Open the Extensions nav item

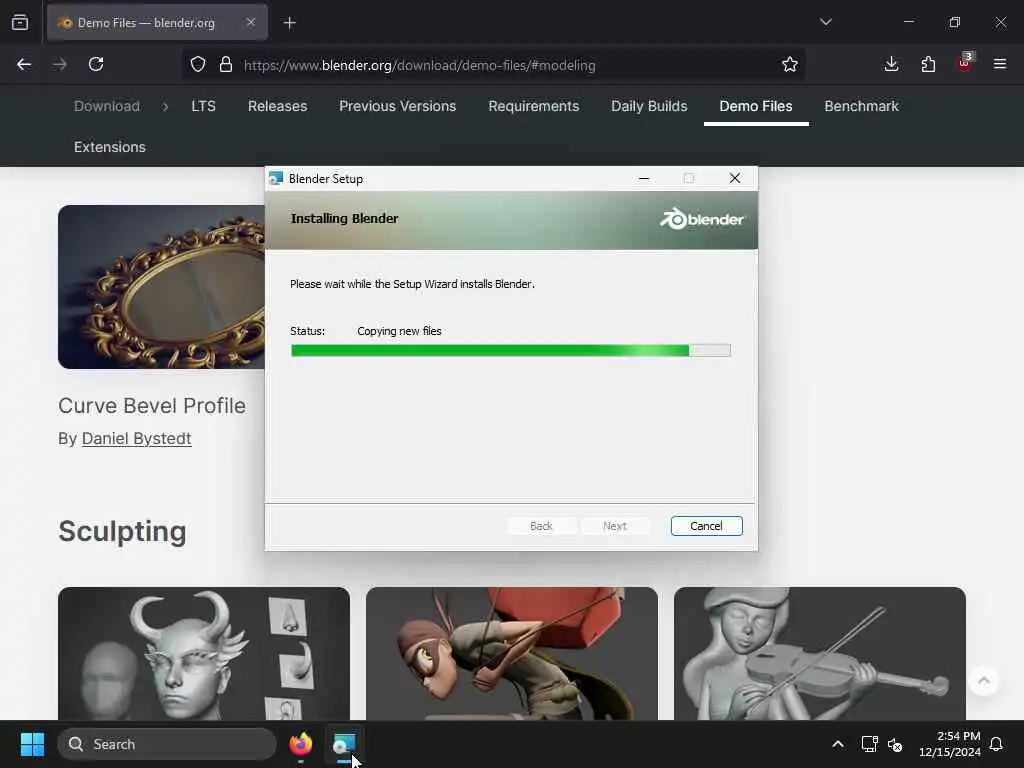click(110, 147)
